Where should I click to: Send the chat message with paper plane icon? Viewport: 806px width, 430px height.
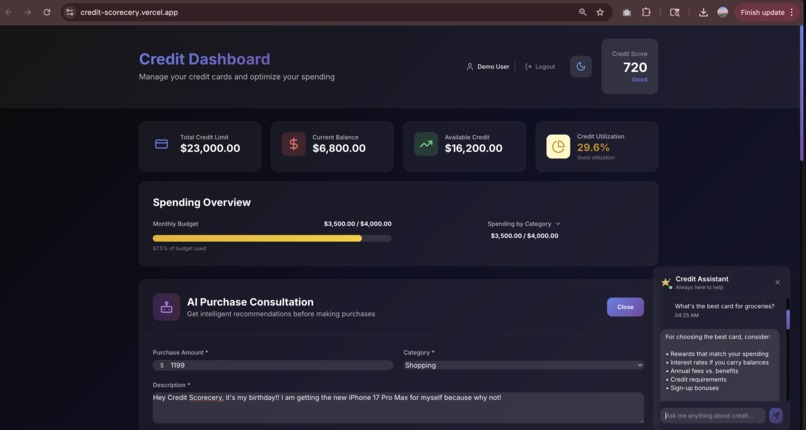click(776, 416)
